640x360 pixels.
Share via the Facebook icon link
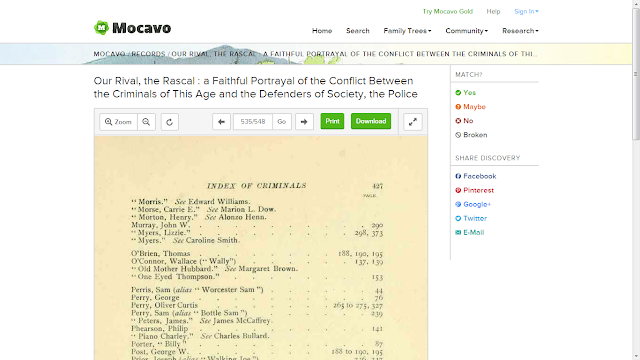(476, 176)
